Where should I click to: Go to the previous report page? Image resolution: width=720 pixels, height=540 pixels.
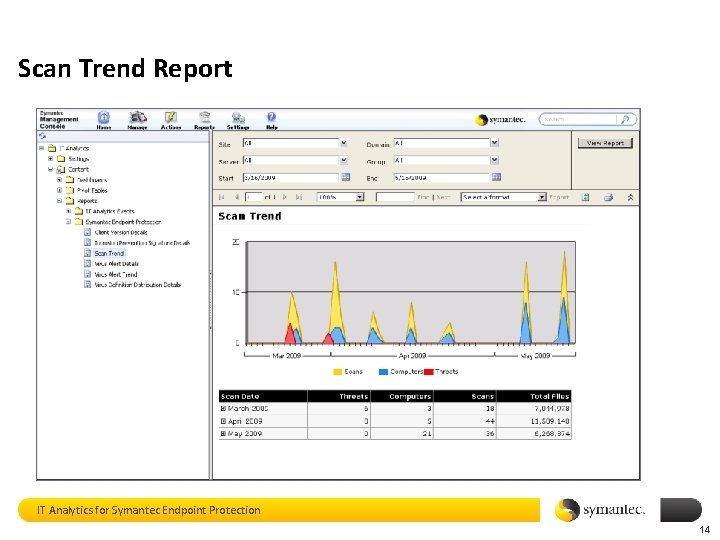coord(237,197)
